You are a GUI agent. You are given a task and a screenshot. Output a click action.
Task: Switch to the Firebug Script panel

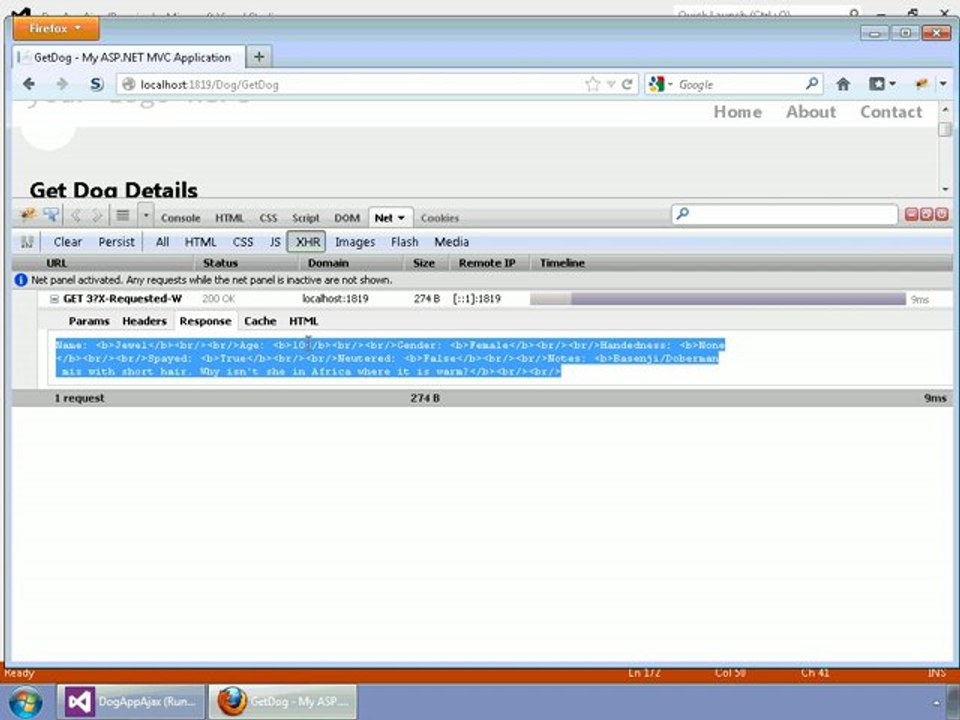coord(306,218)
